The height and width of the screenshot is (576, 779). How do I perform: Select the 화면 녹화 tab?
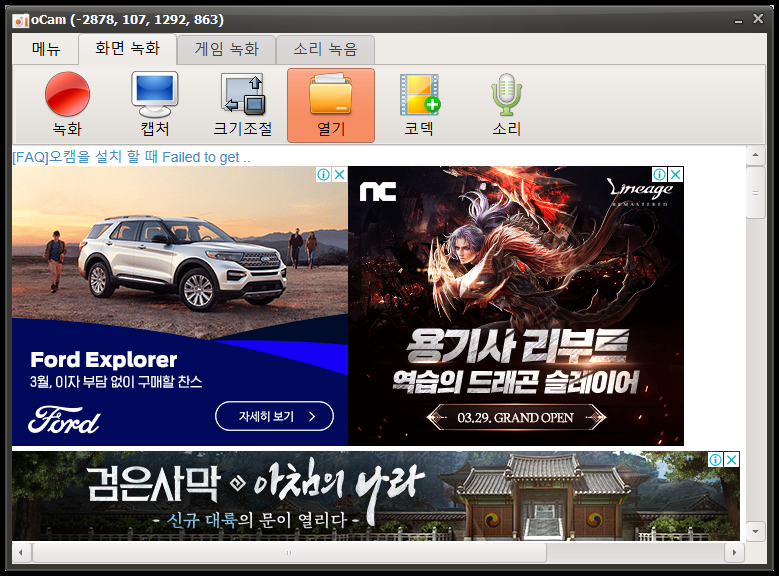[128, 49]
